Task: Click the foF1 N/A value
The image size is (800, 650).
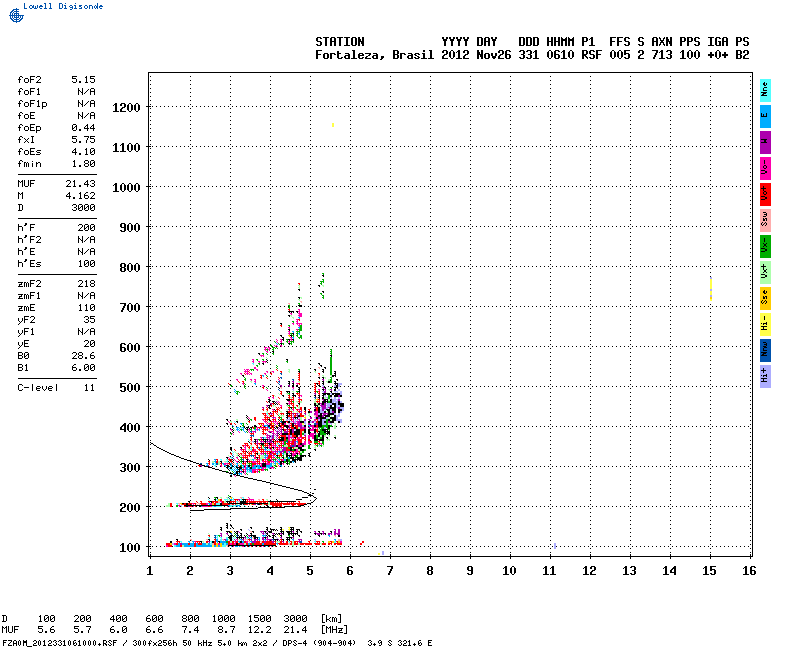Action: pos(86,92)
